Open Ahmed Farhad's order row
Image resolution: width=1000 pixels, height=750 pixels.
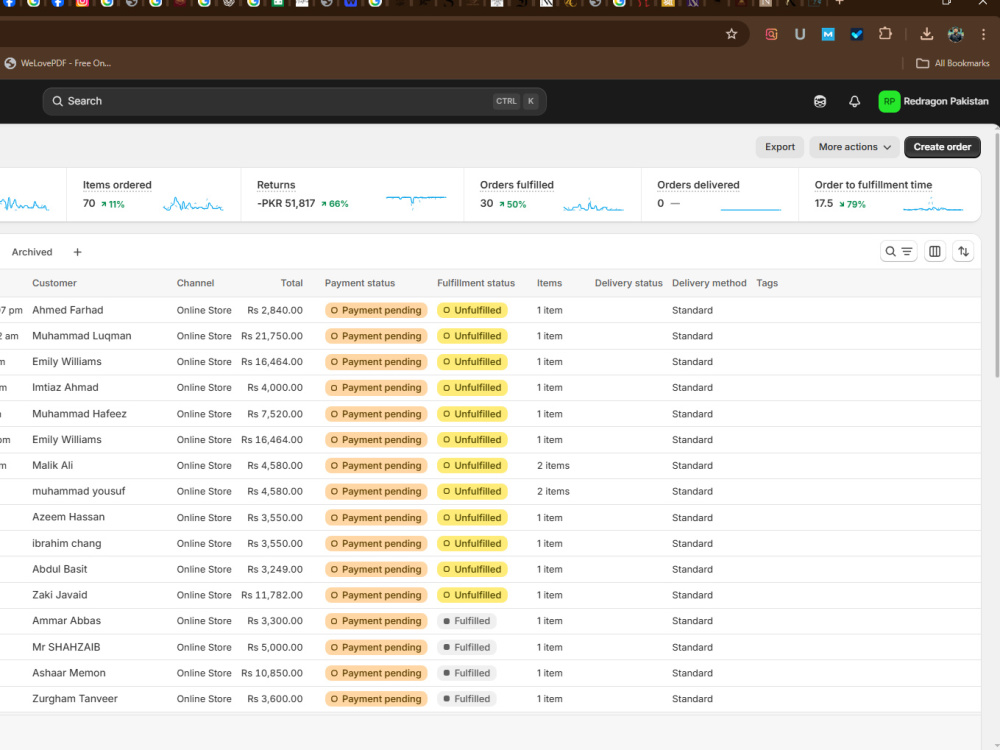pos(490,310)
